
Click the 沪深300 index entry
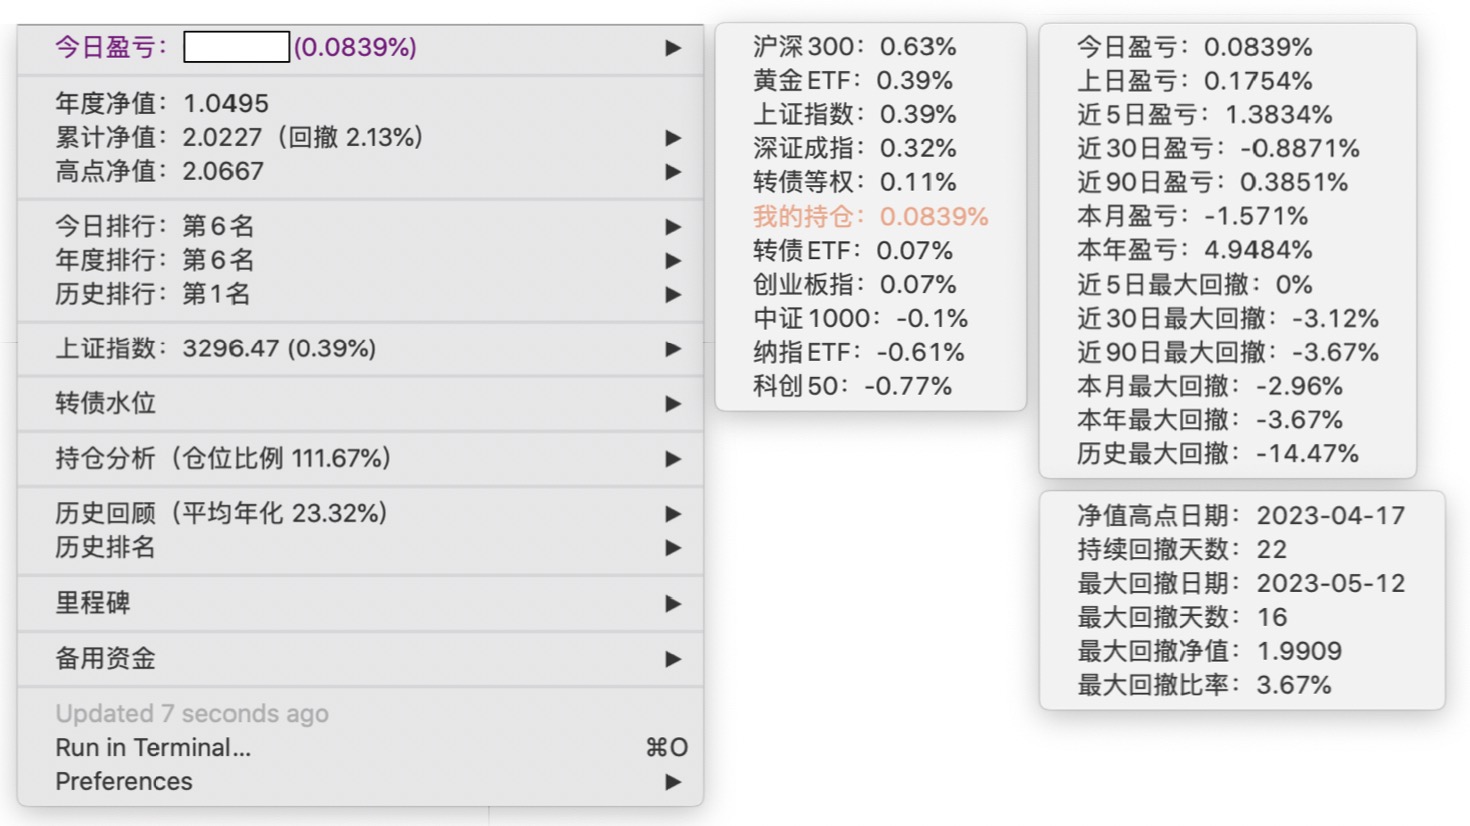coord(854,46)
